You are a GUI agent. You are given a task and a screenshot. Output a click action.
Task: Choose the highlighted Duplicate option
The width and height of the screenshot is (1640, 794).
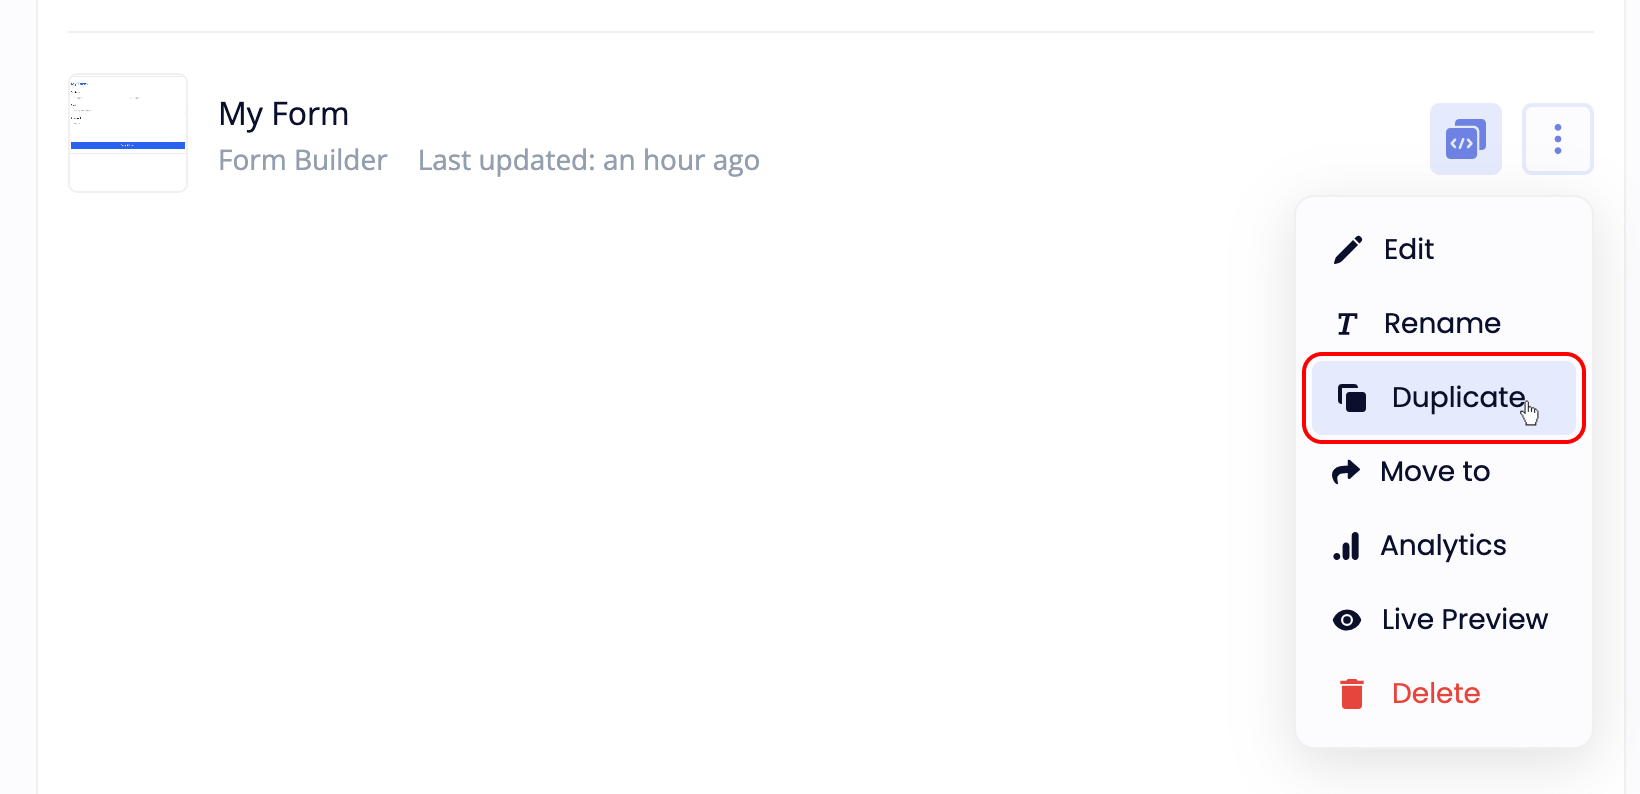coord(1458,397)
